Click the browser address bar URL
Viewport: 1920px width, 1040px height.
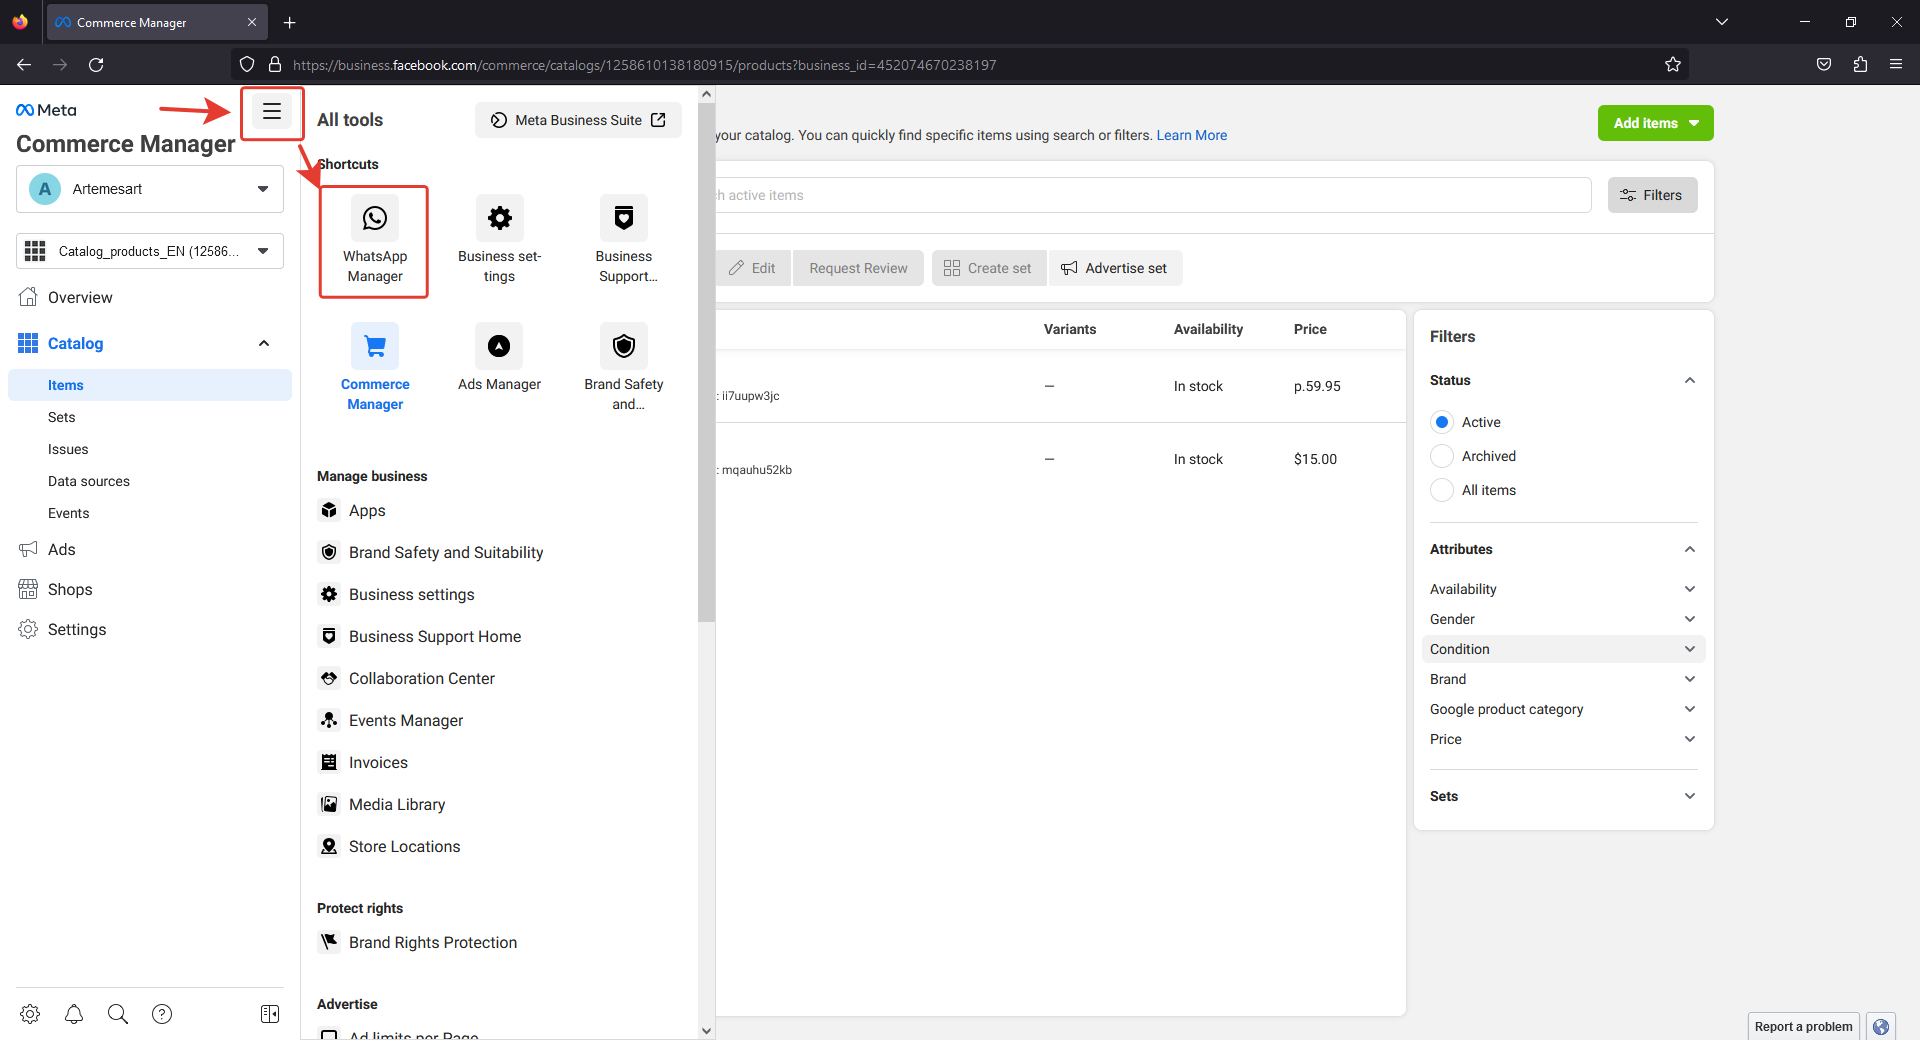(x=645, y=65)
